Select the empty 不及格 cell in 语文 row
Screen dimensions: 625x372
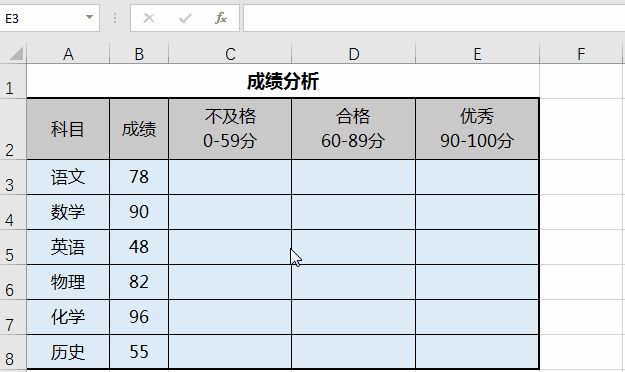[230, 177]
